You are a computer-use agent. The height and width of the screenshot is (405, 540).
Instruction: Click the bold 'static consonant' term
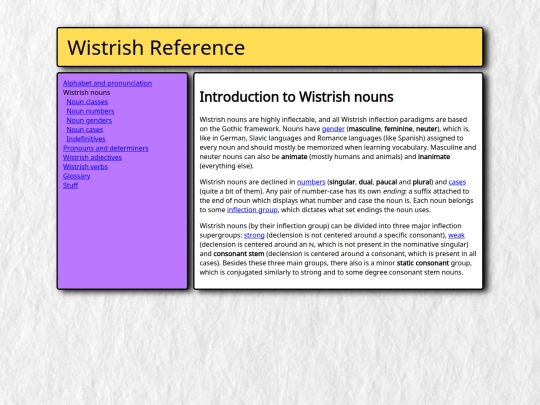[423, 263]
